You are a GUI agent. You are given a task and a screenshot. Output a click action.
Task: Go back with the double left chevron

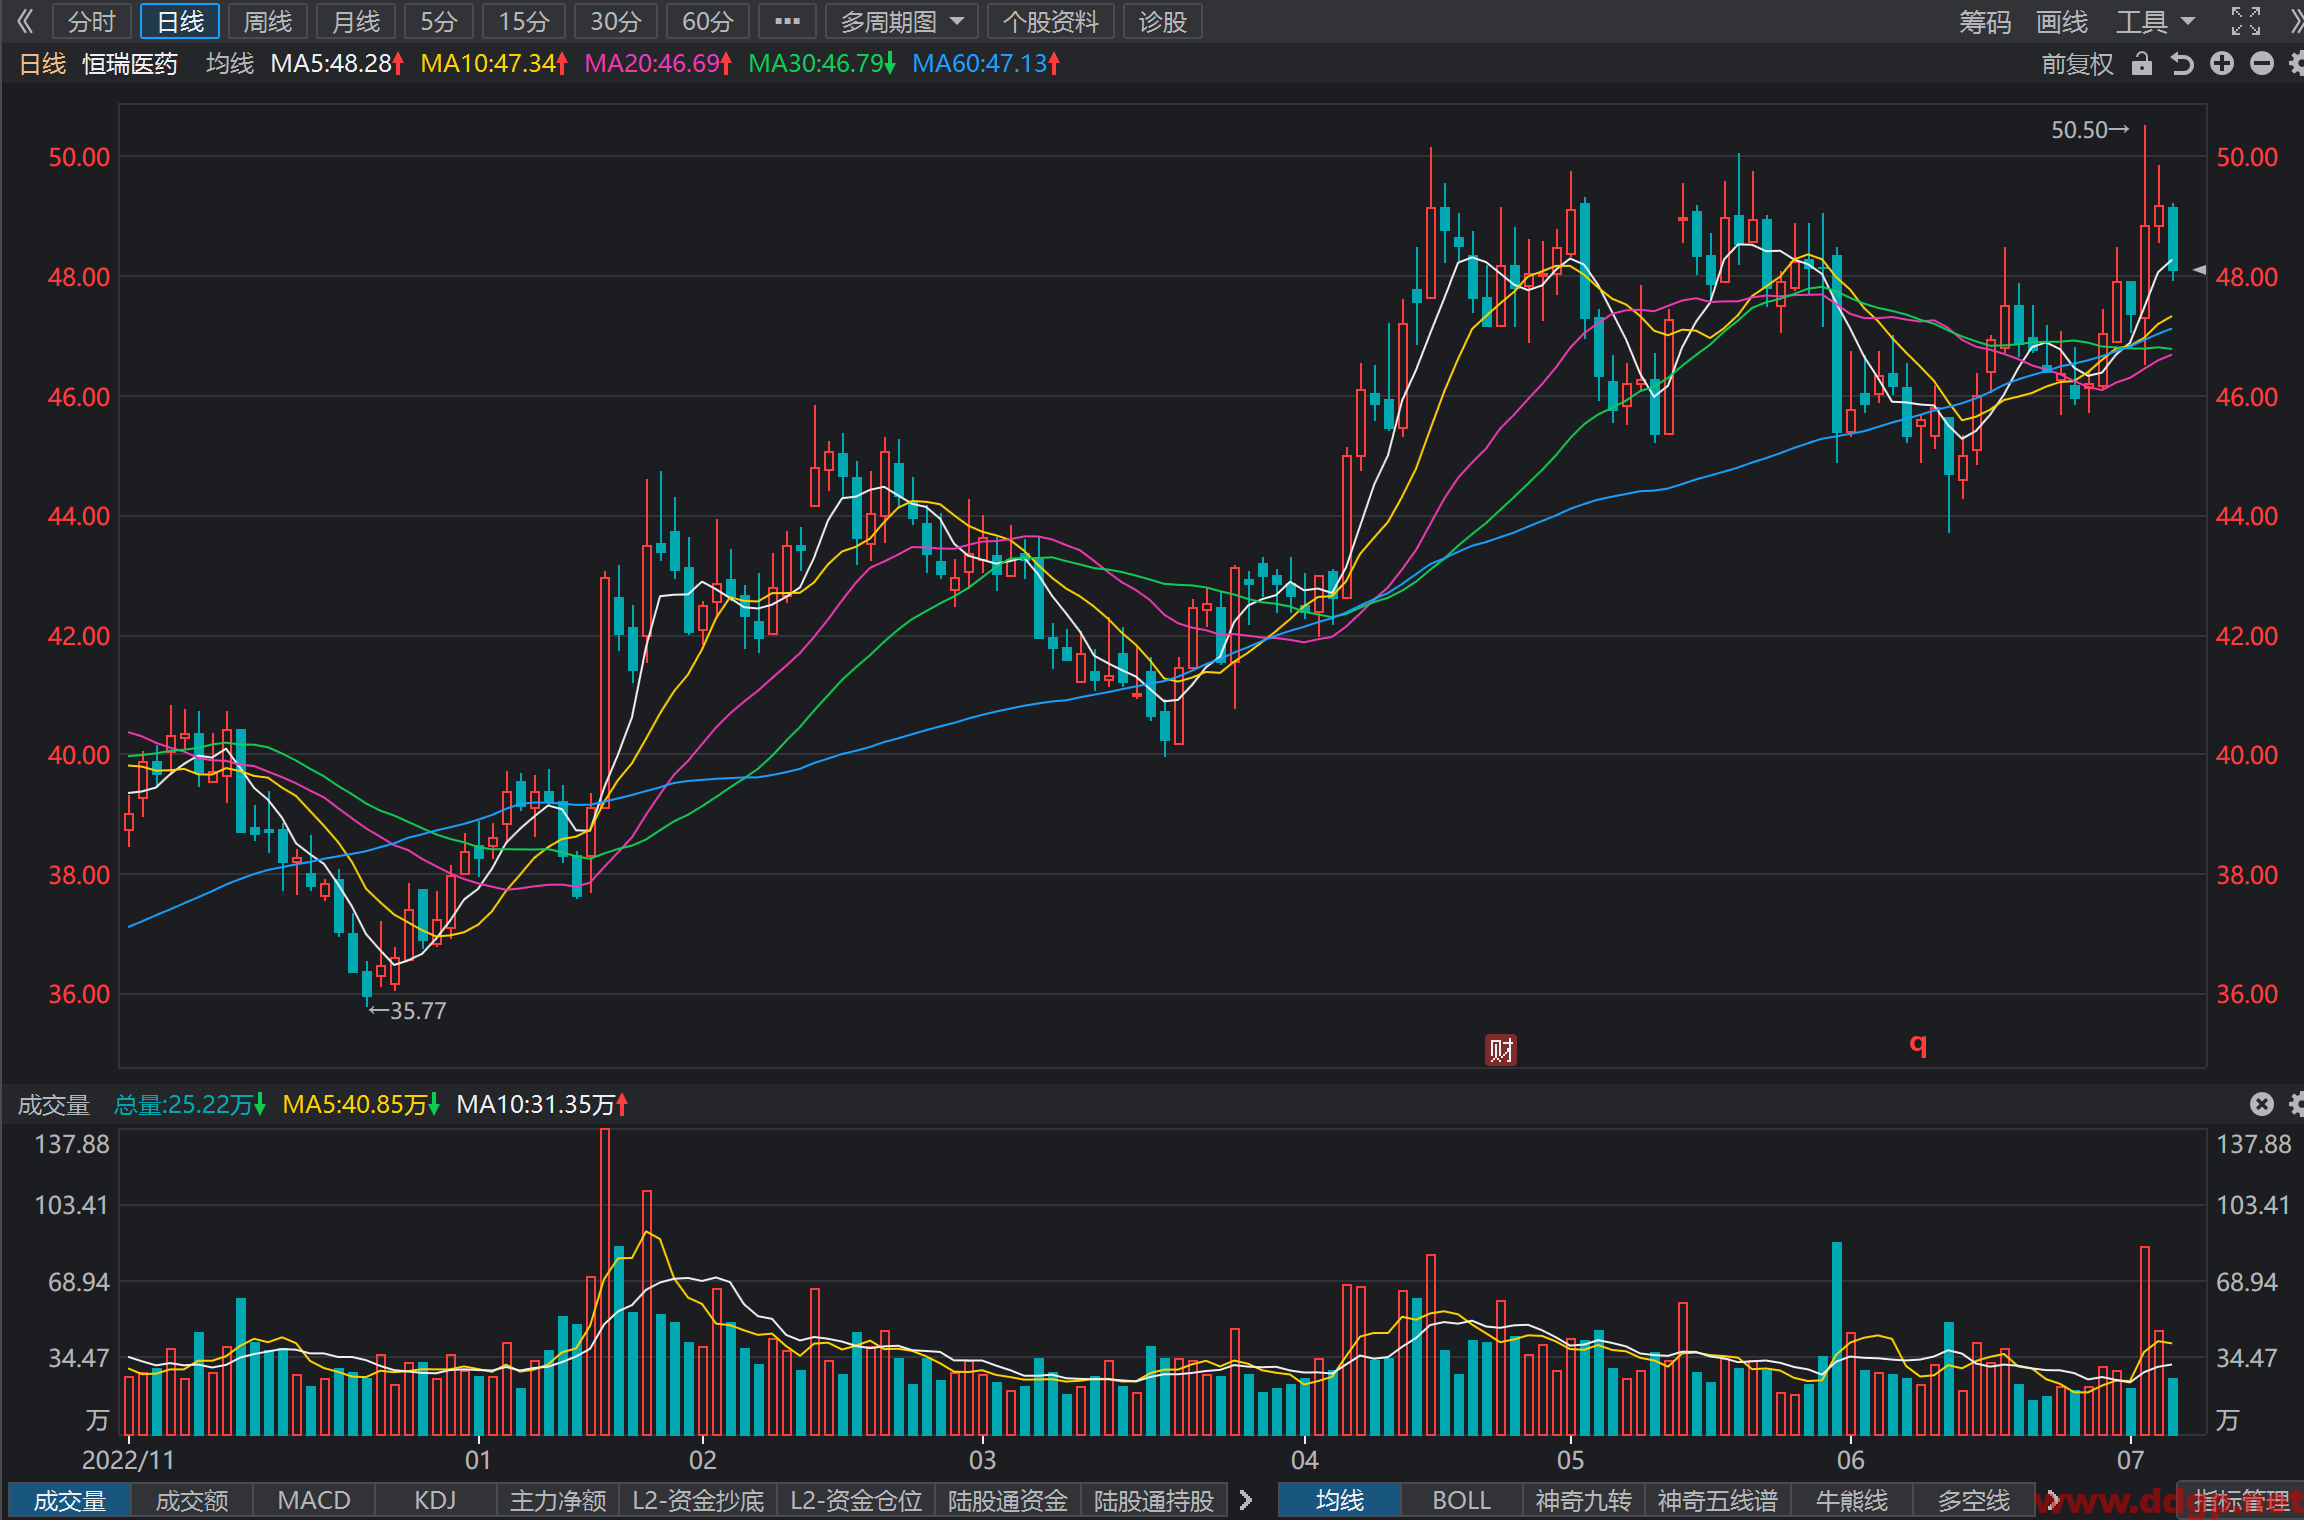(25, 21)
